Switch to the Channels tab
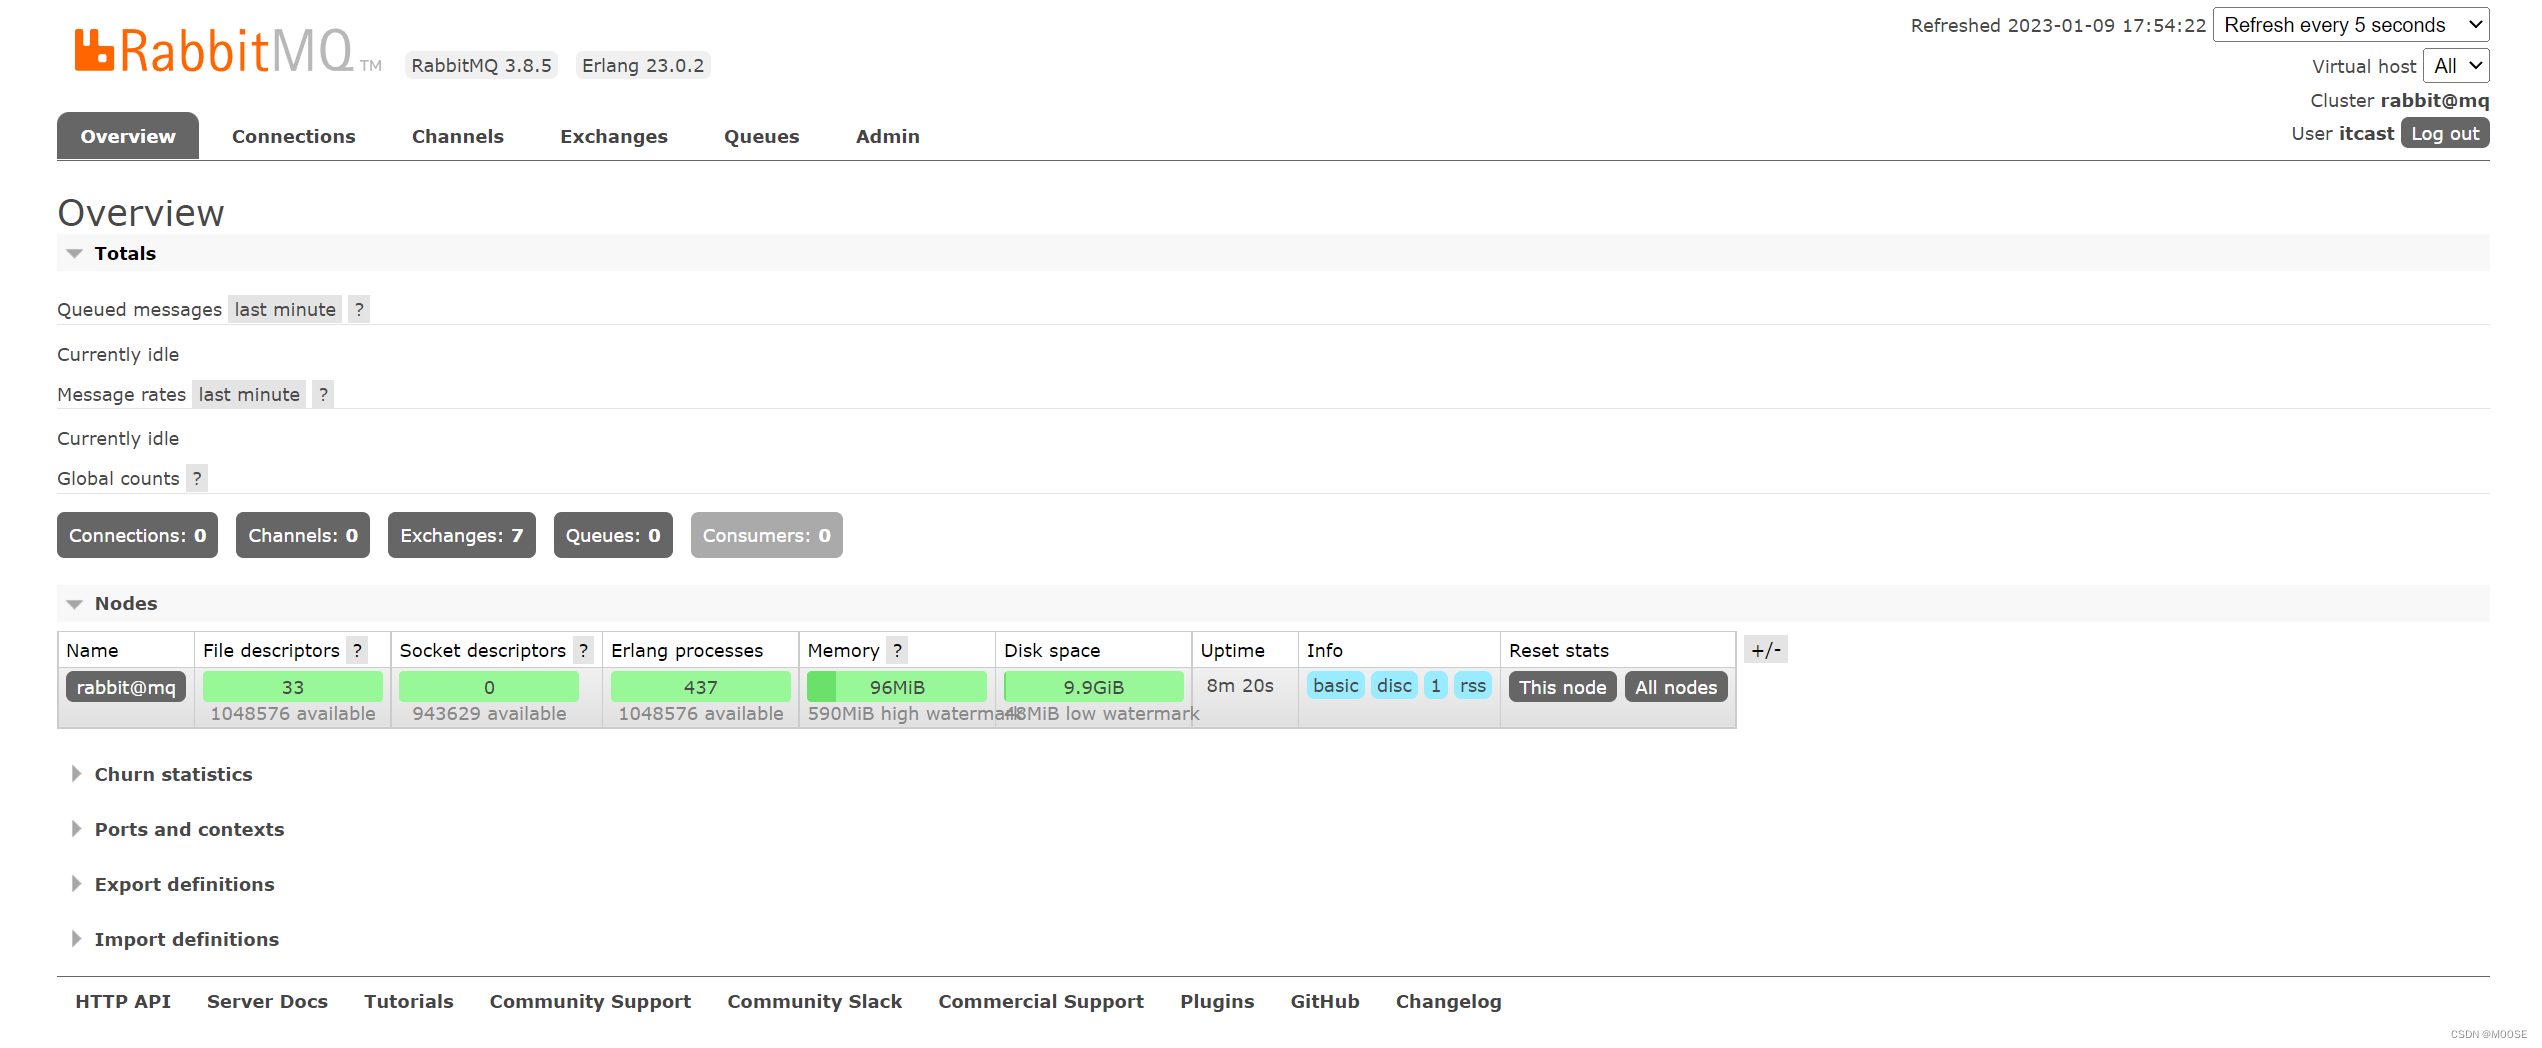2542x1048 pixels. tap(458, 136)
